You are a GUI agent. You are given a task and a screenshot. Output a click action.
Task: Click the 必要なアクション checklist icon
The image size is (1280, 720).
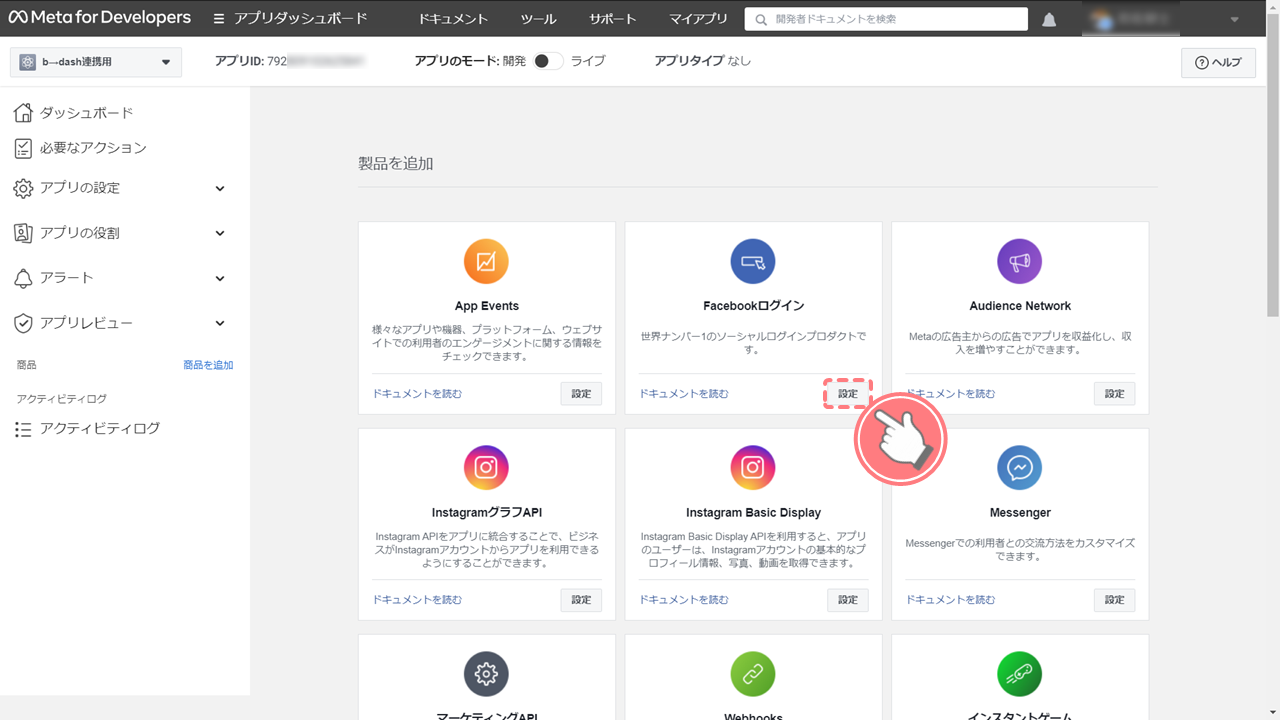23,148
